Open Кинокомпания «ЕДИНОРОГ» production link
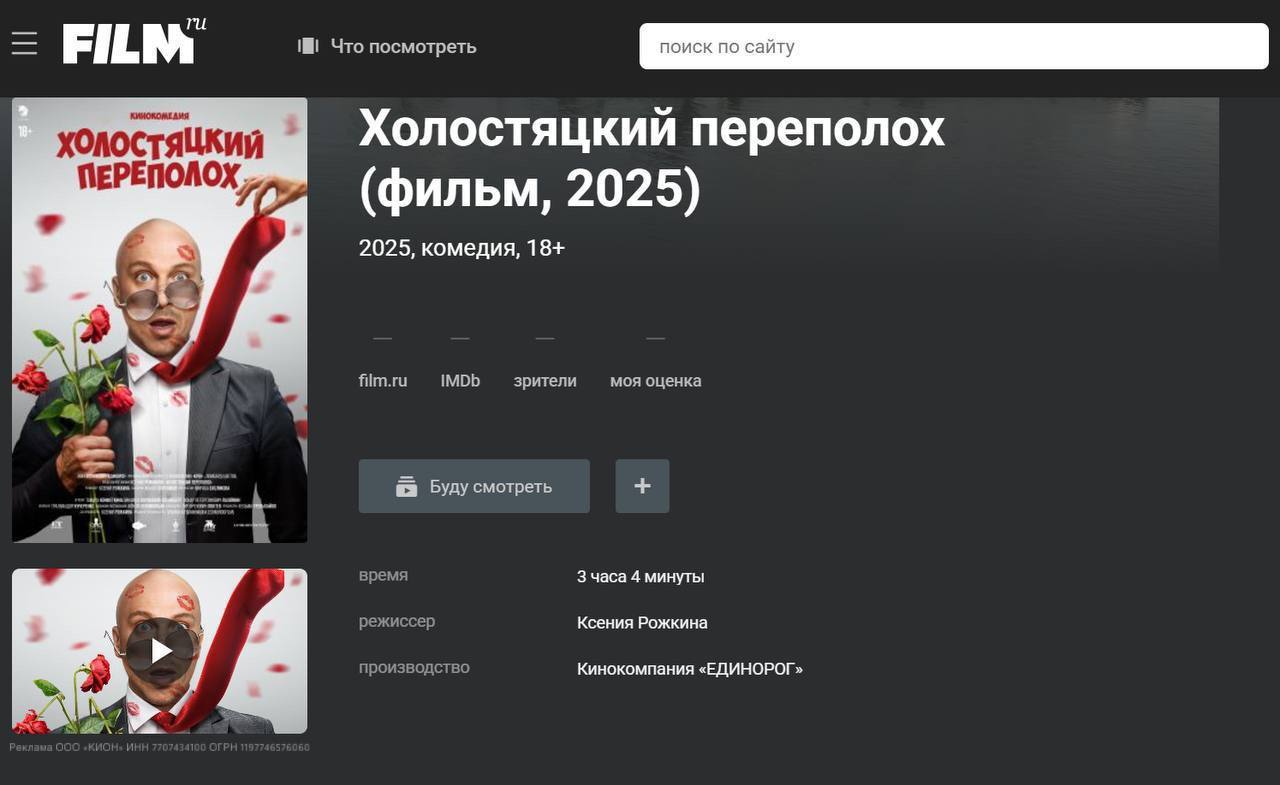The image size is (1280, 785). pos(690,669)
